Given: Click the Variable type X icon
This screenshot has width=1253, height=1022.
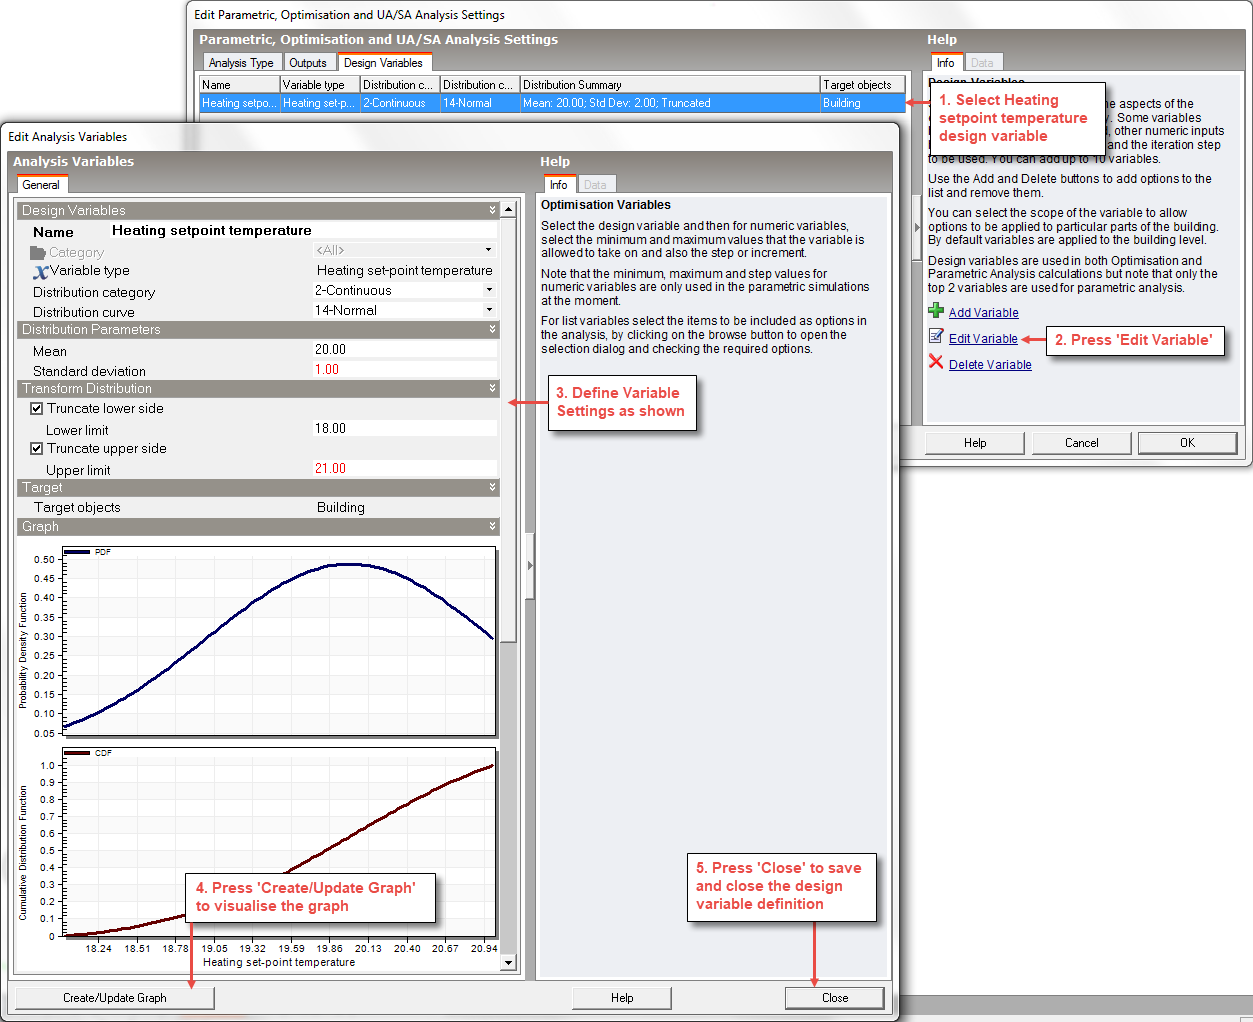Looking at the screenshot, I should click(x=40, y=272).
